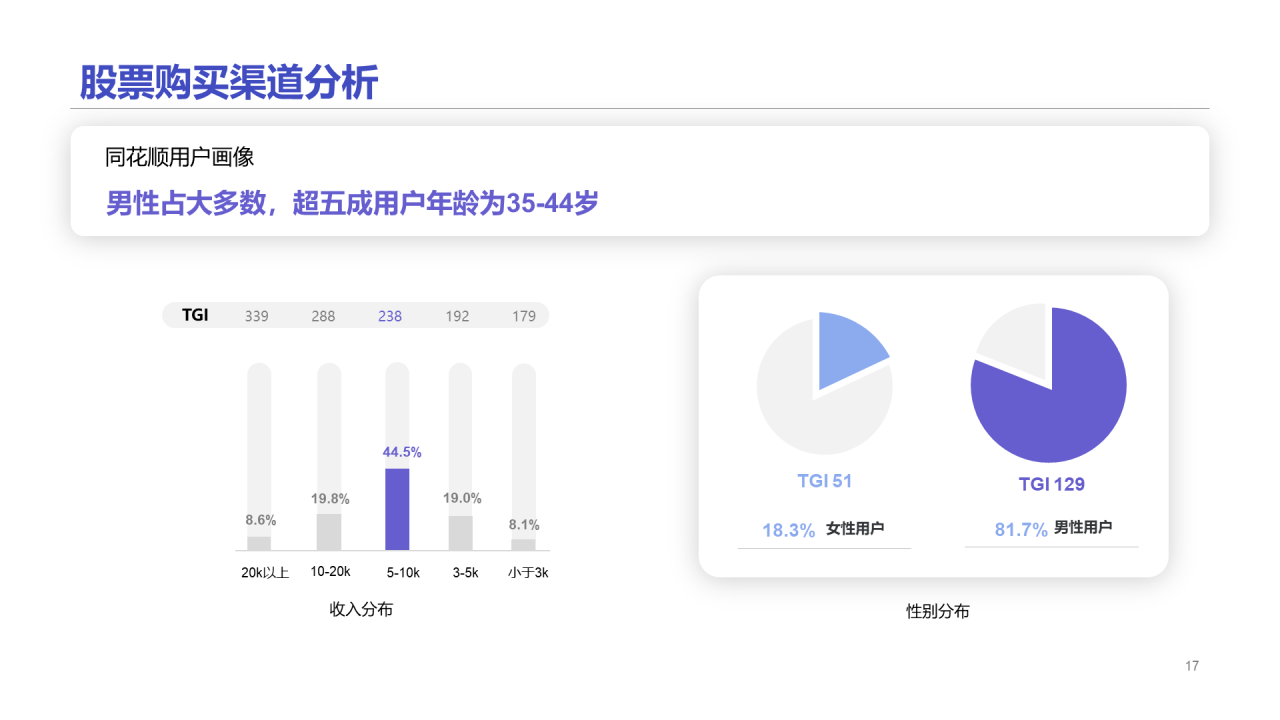Select the 44.5% data label

point(402,452)
